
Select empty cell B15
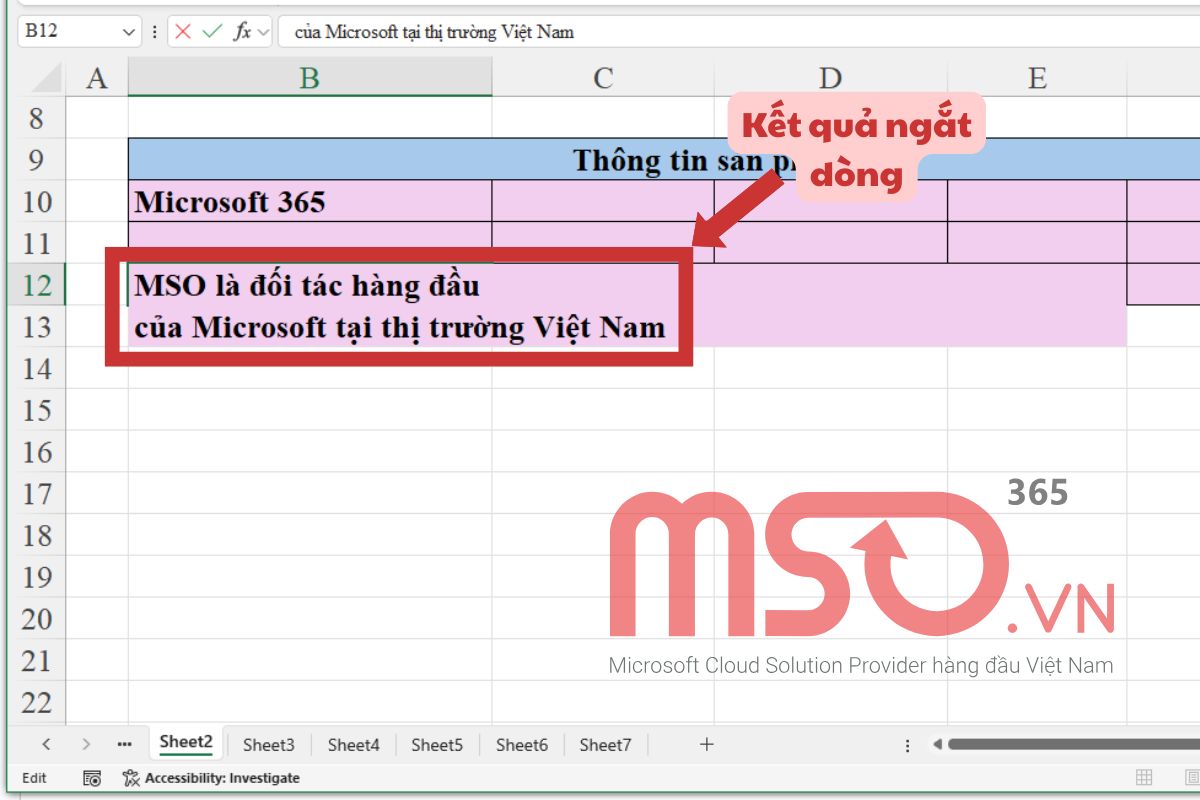pyautogui.click(x=310, y=410)
